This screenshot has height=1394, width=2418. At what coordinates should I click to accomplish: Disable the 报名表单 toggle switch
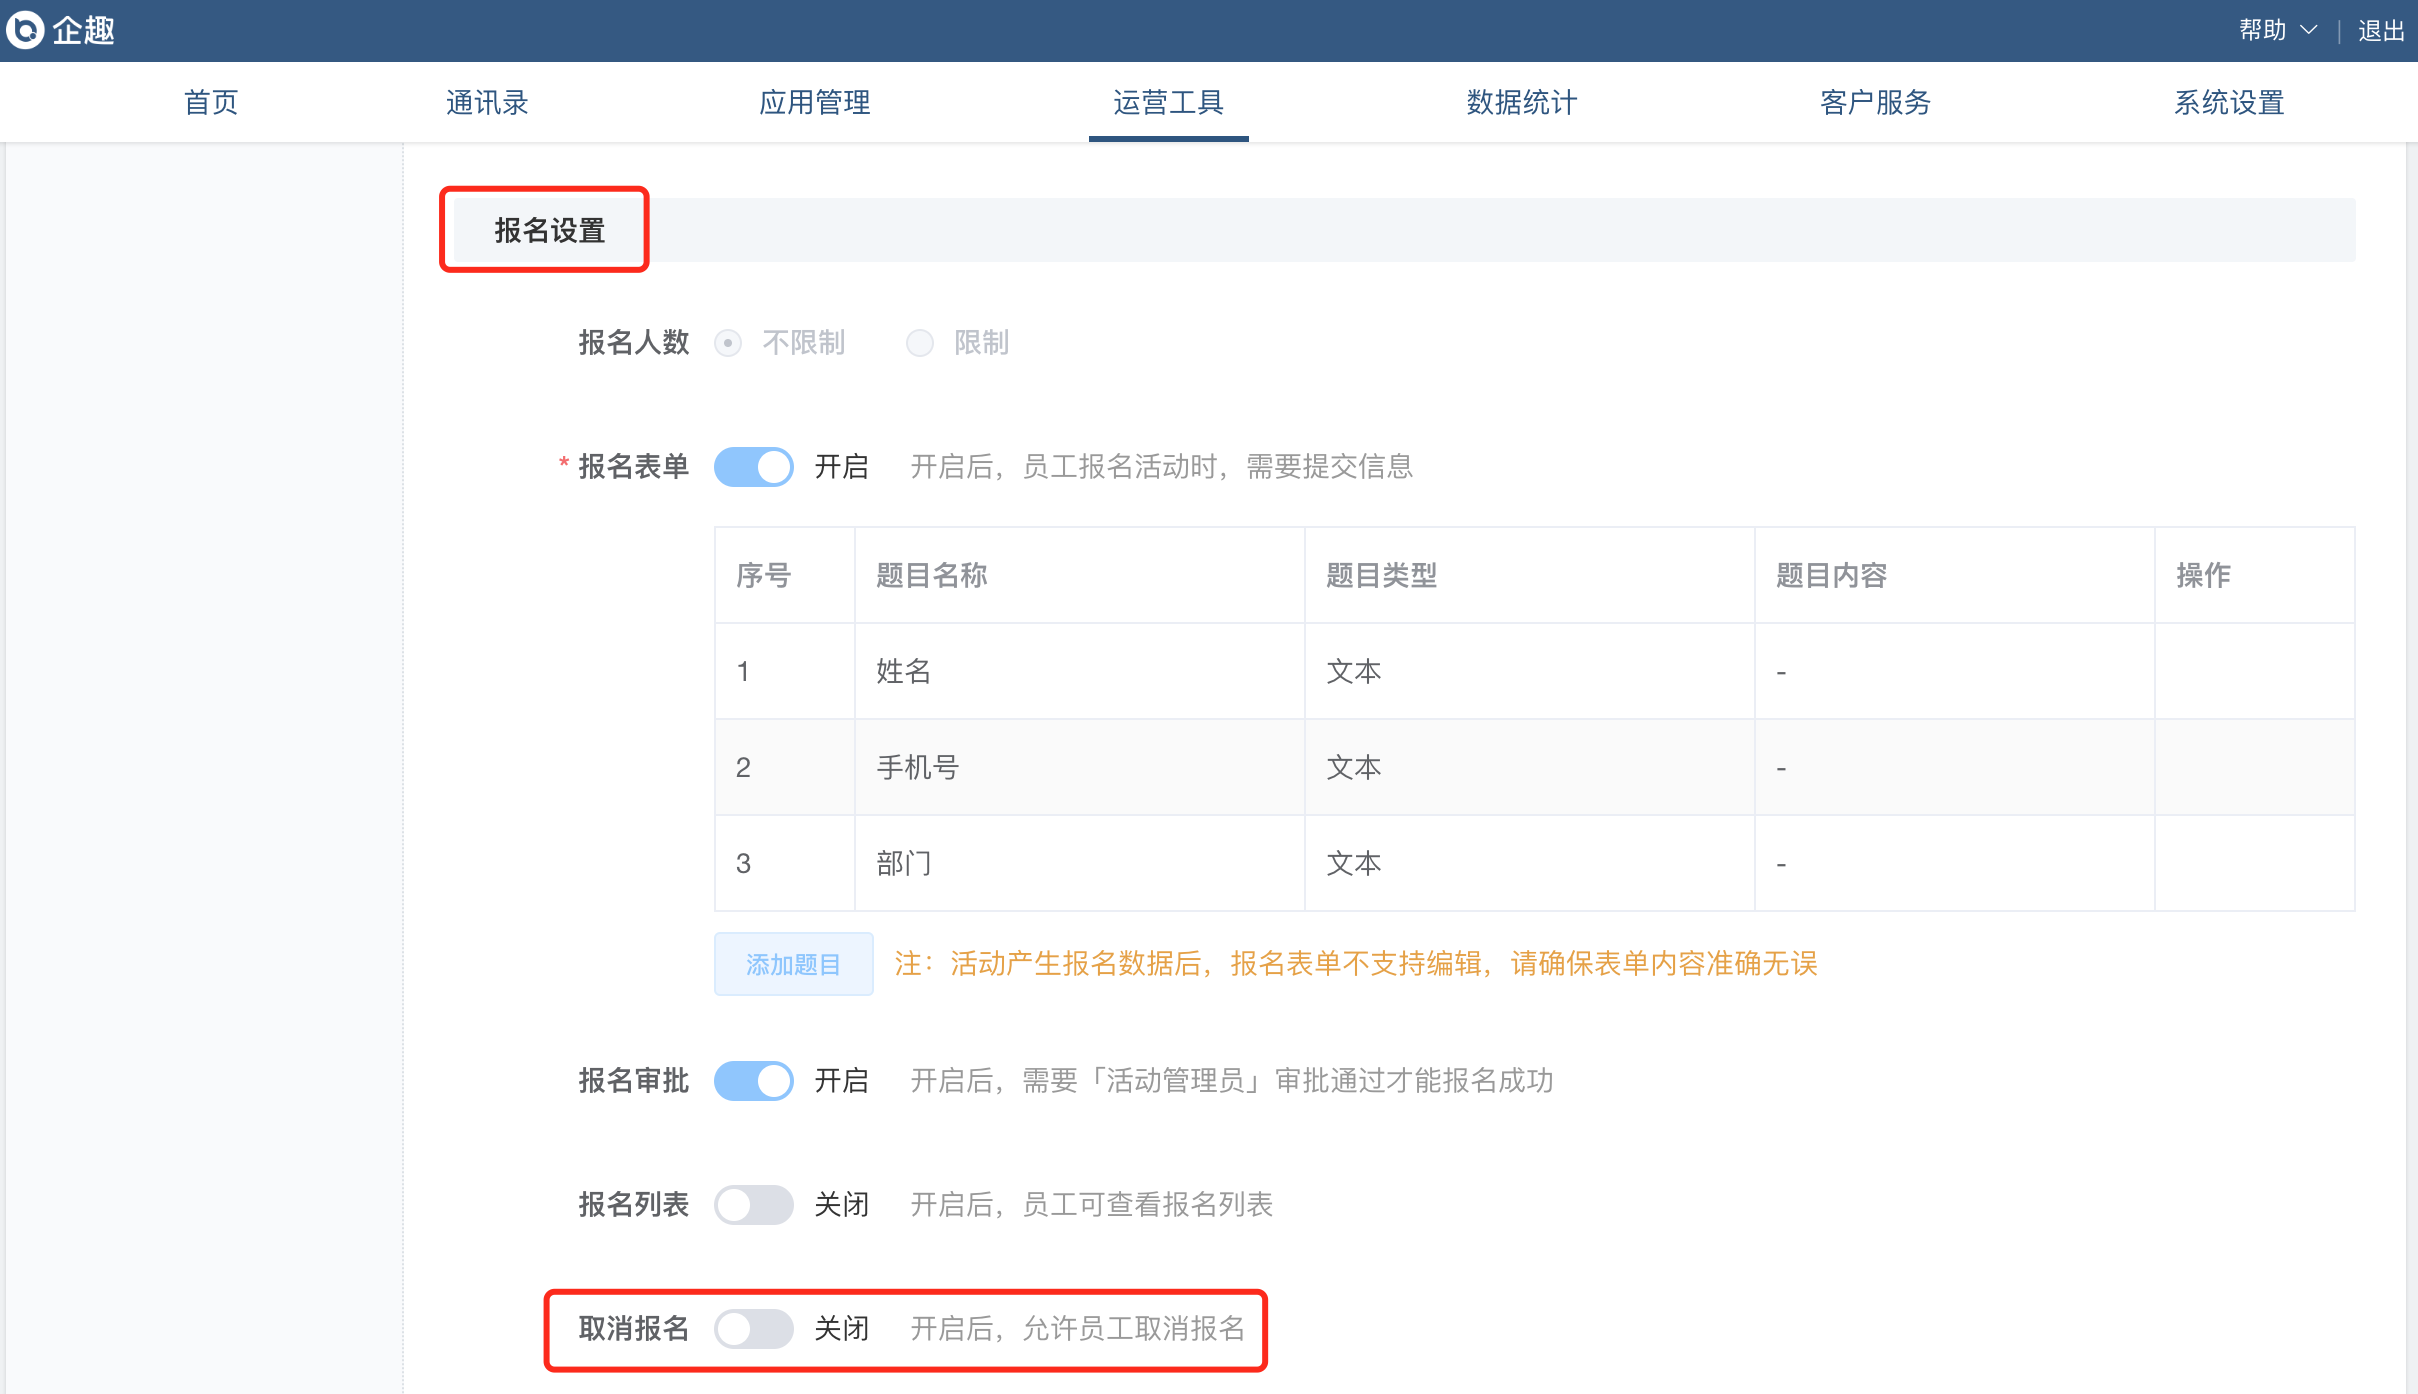(754, 467)
